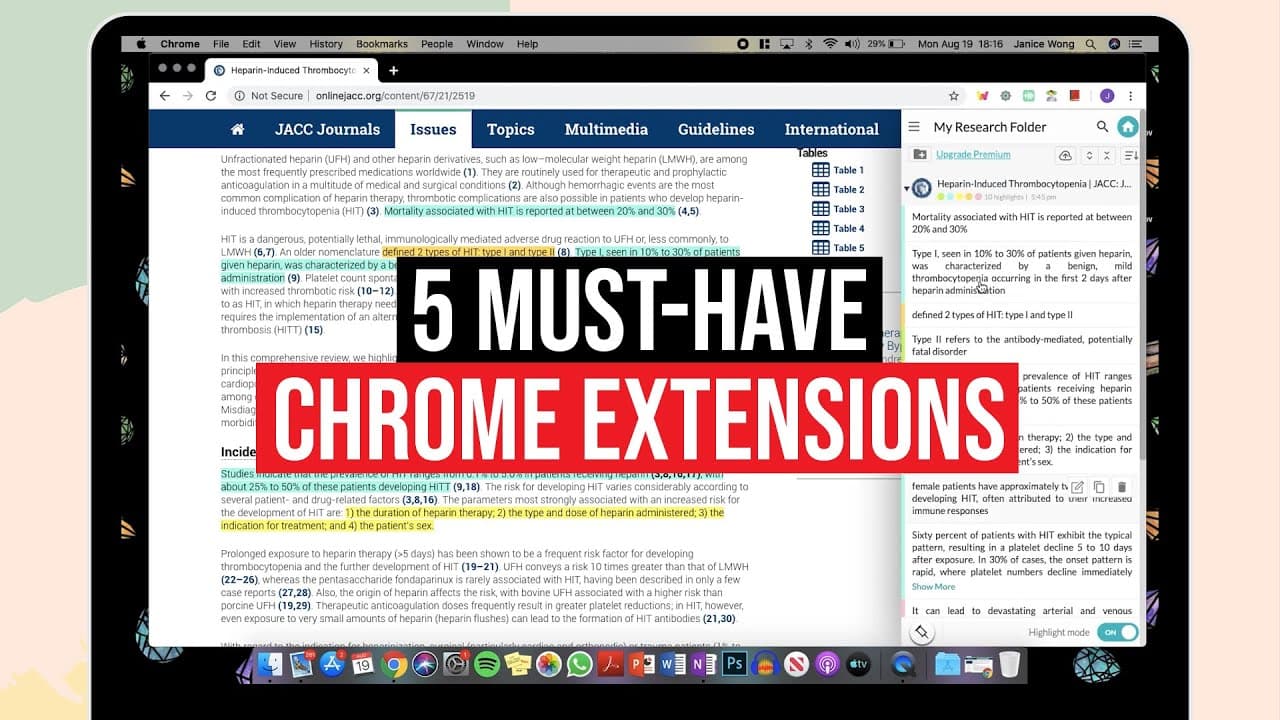1280x720 pixels.
Task: Open the File menu
Action: pos(221,44)
